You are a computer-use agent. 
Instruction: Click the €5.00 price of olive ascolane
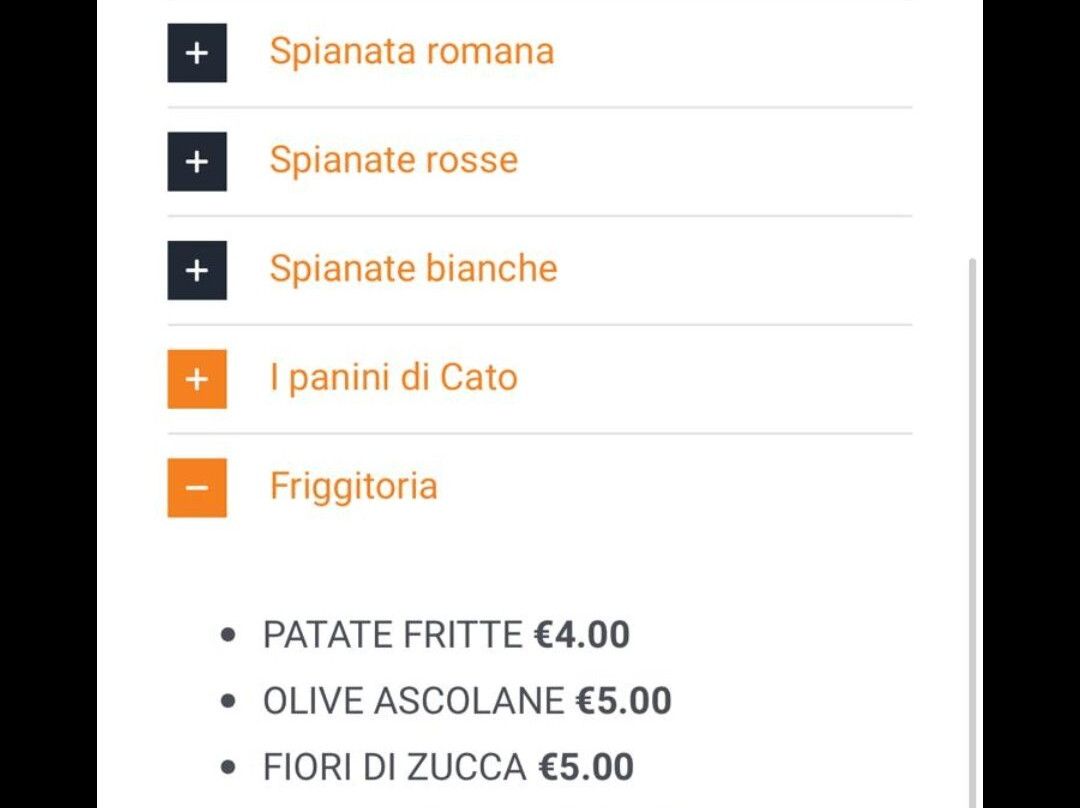623,702
